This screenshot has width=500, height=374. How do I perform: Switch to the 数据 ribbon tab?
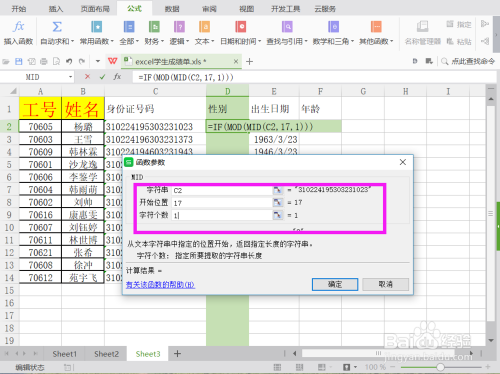pos(172,9)
